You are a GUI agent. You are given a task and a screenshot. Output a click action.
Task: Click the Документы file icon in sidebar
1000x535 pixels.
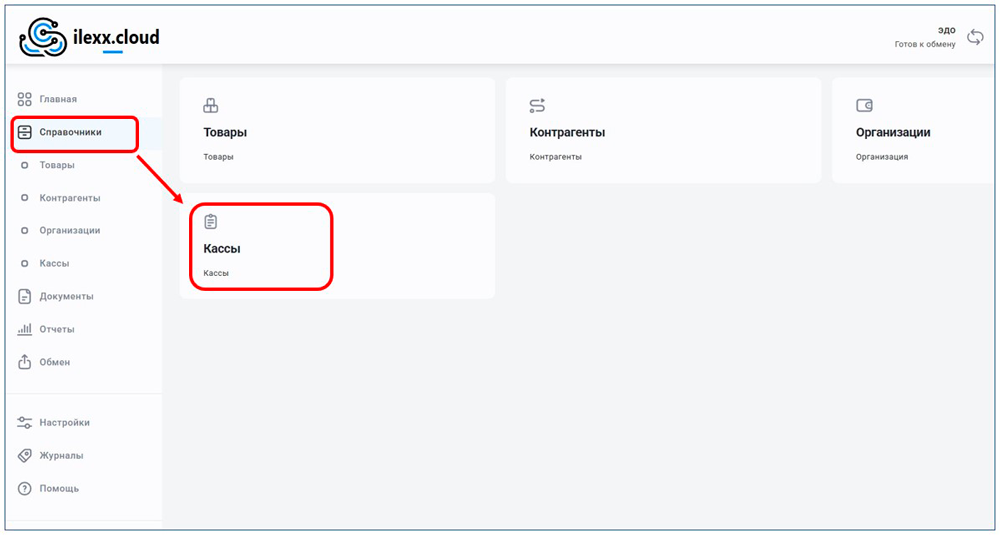pyautogui.click(x=25, y=297)
